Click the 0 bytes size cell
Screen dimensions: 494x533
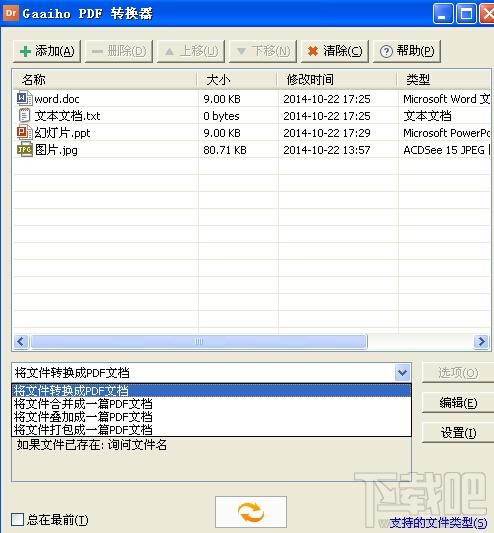(x=221, y=116)
